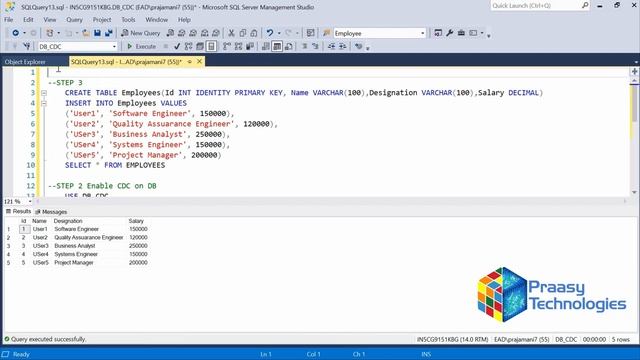Save the current query file
Image resolution: width=640 pixels, height=360 pixels.
tap(97, 33)
